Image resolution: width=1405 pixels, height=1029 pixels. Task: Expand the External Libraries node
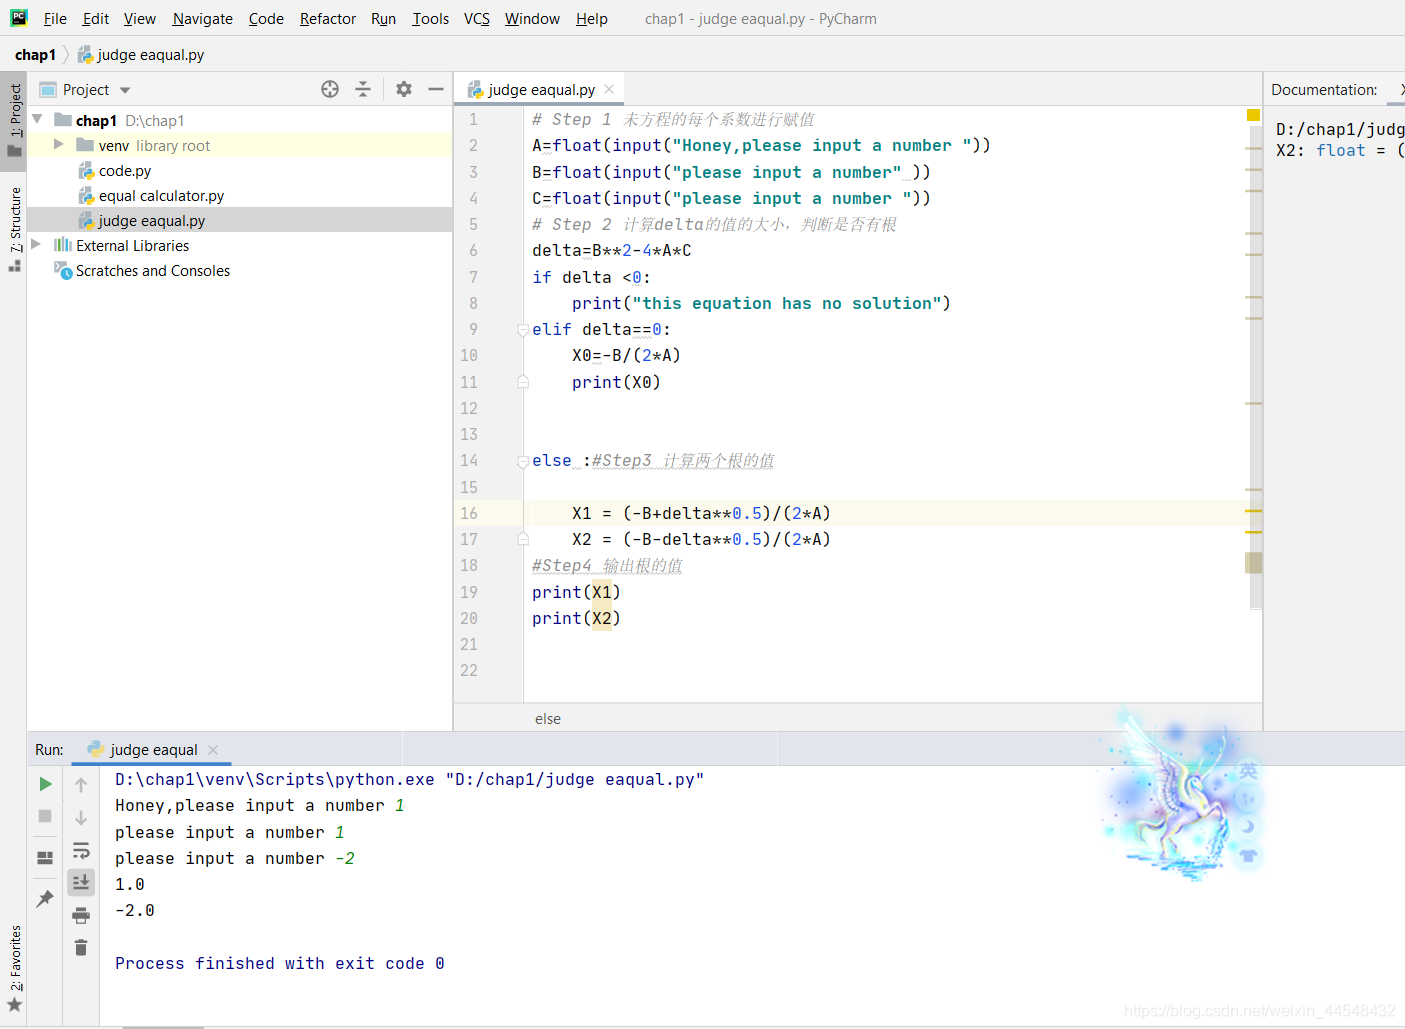(37, 245)
